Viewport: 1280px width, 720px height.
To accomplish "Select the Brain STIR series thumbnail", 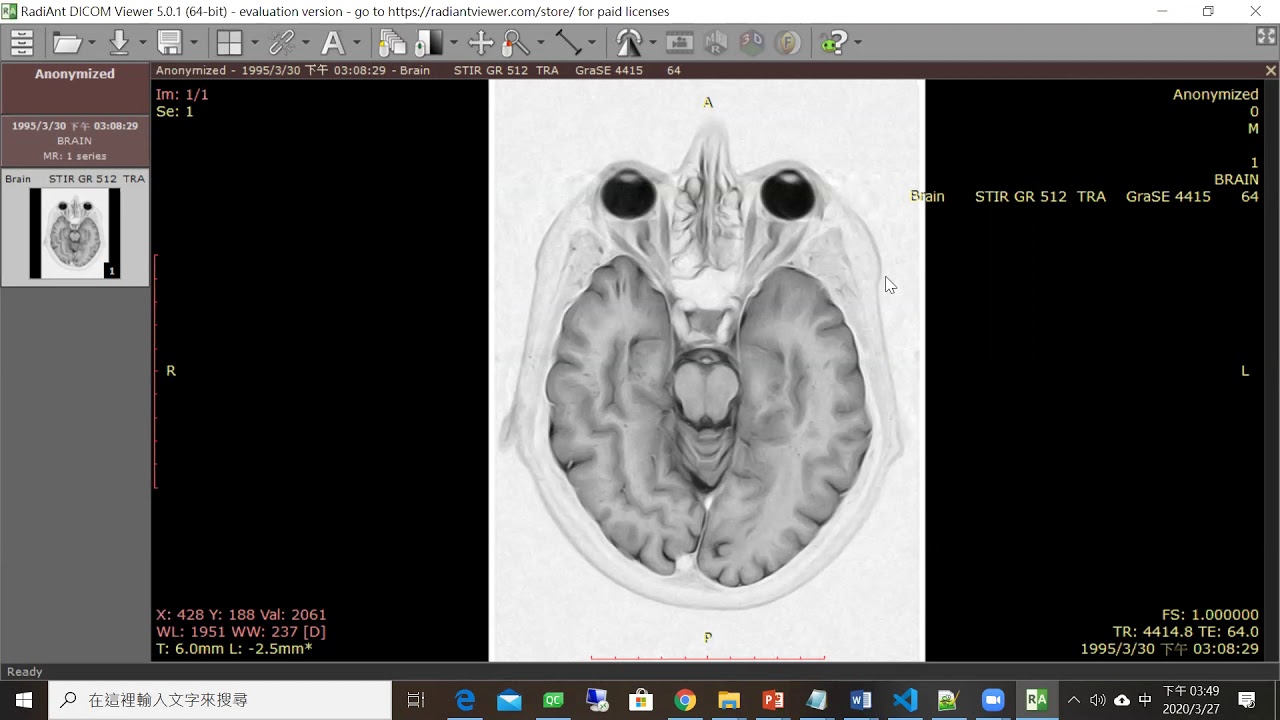I will click(75, 227).
